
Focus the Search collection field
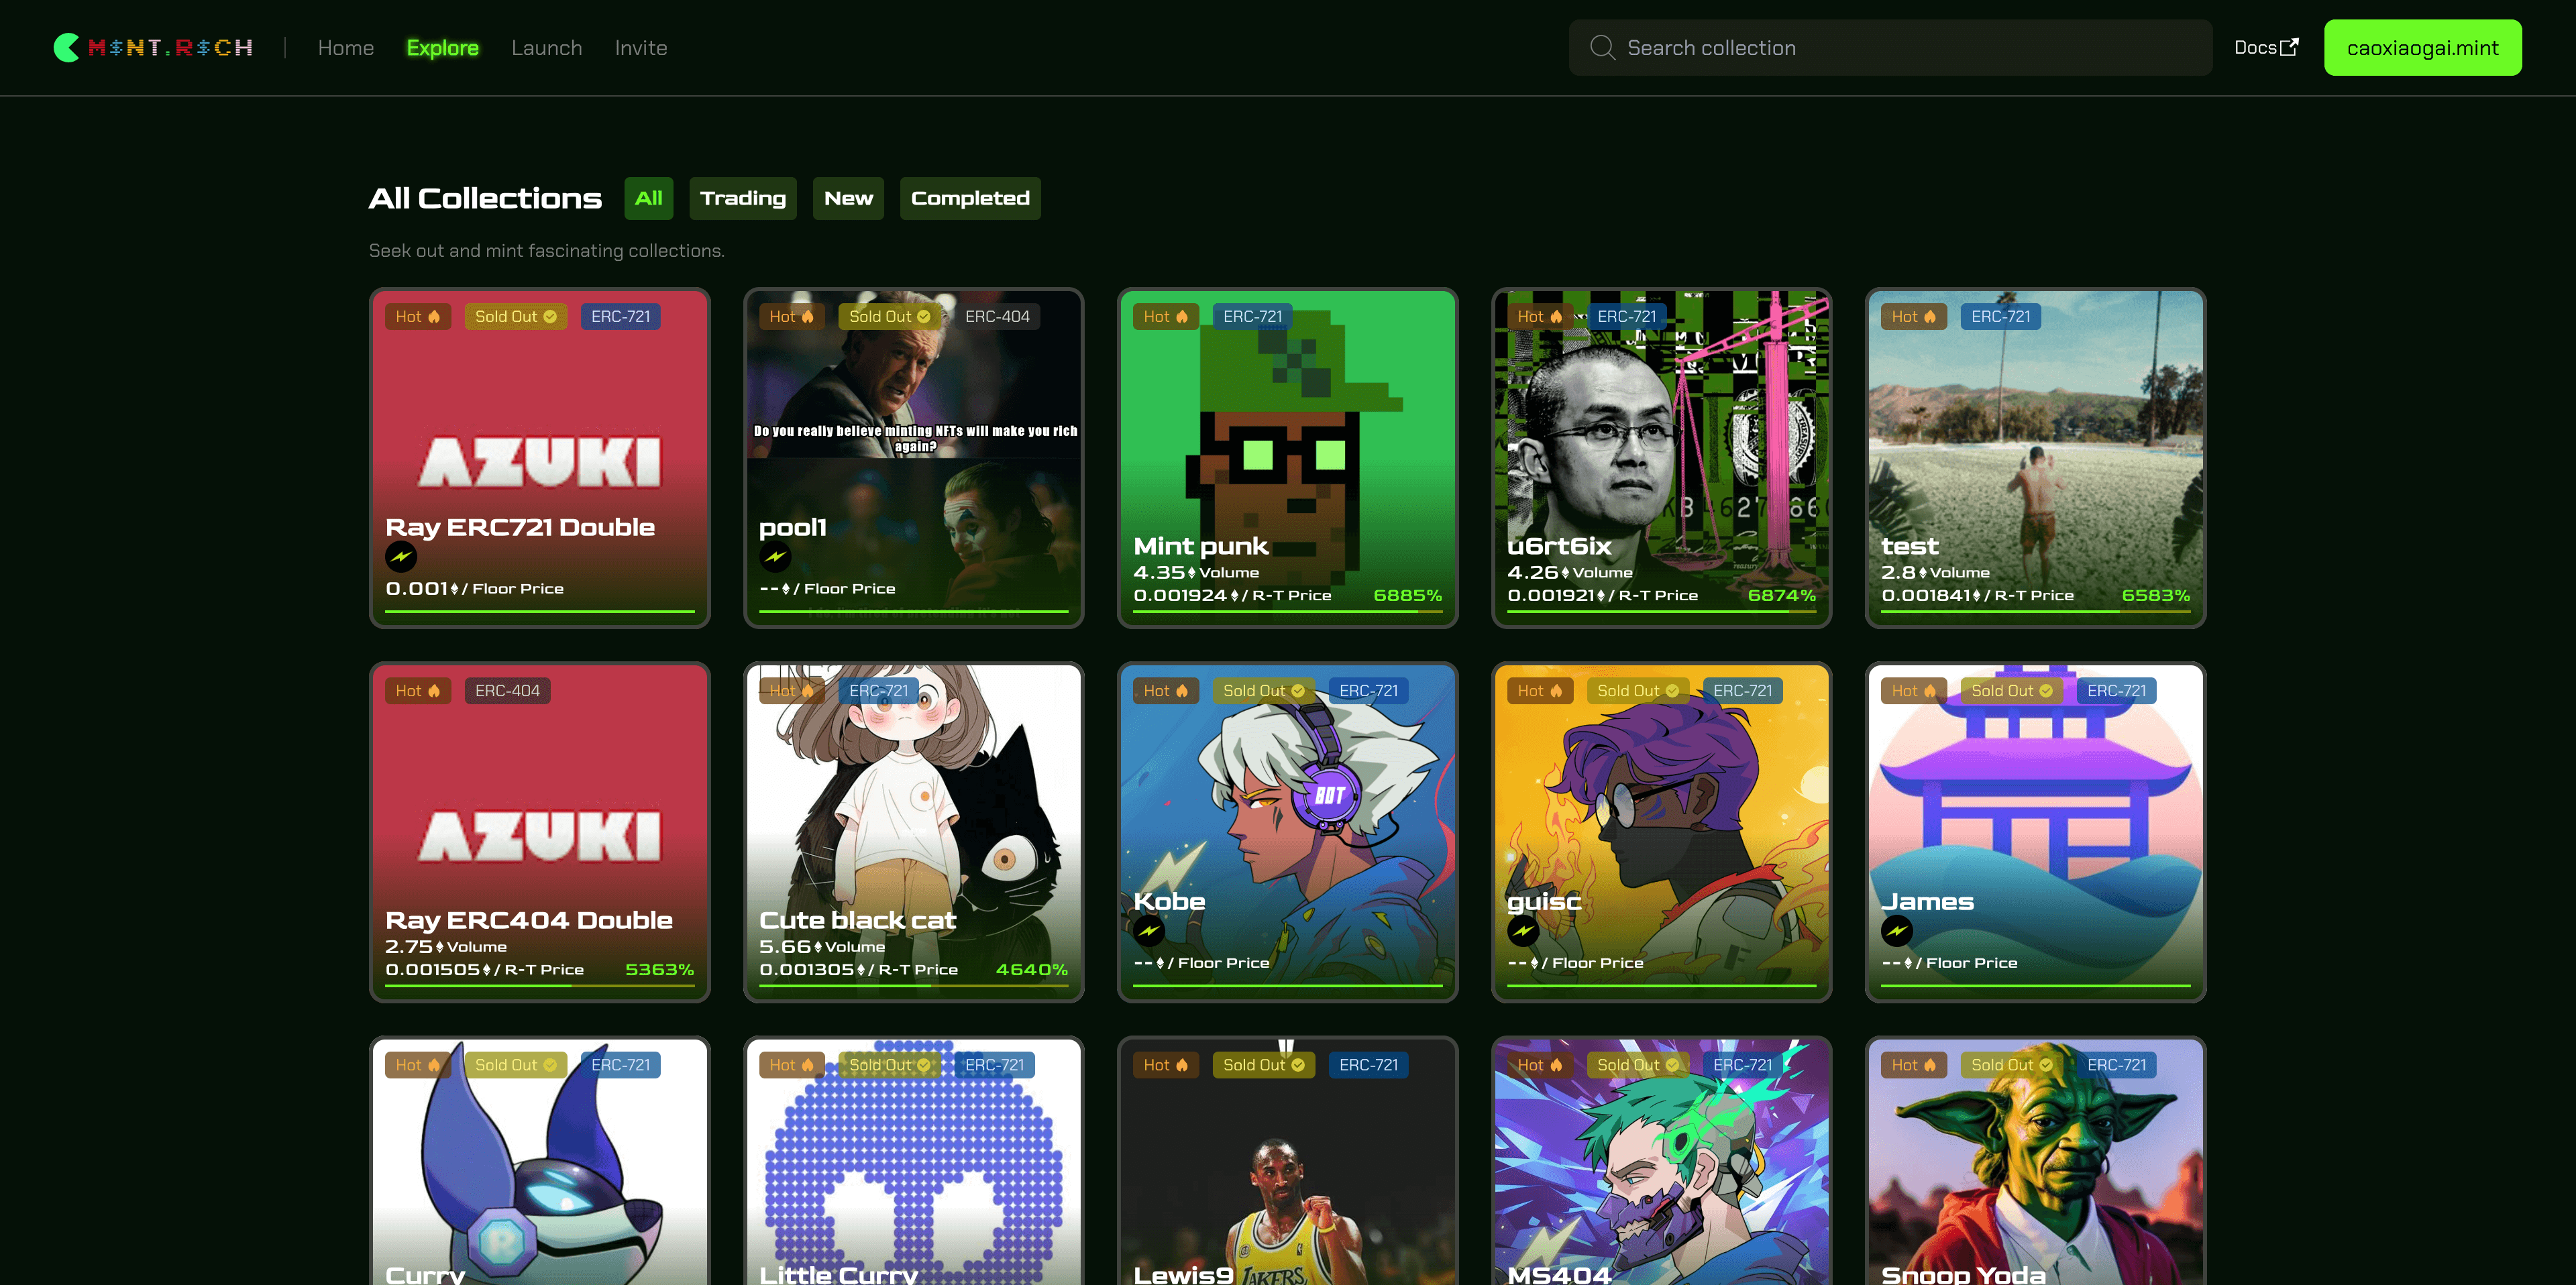click(x=1900, y=47)
